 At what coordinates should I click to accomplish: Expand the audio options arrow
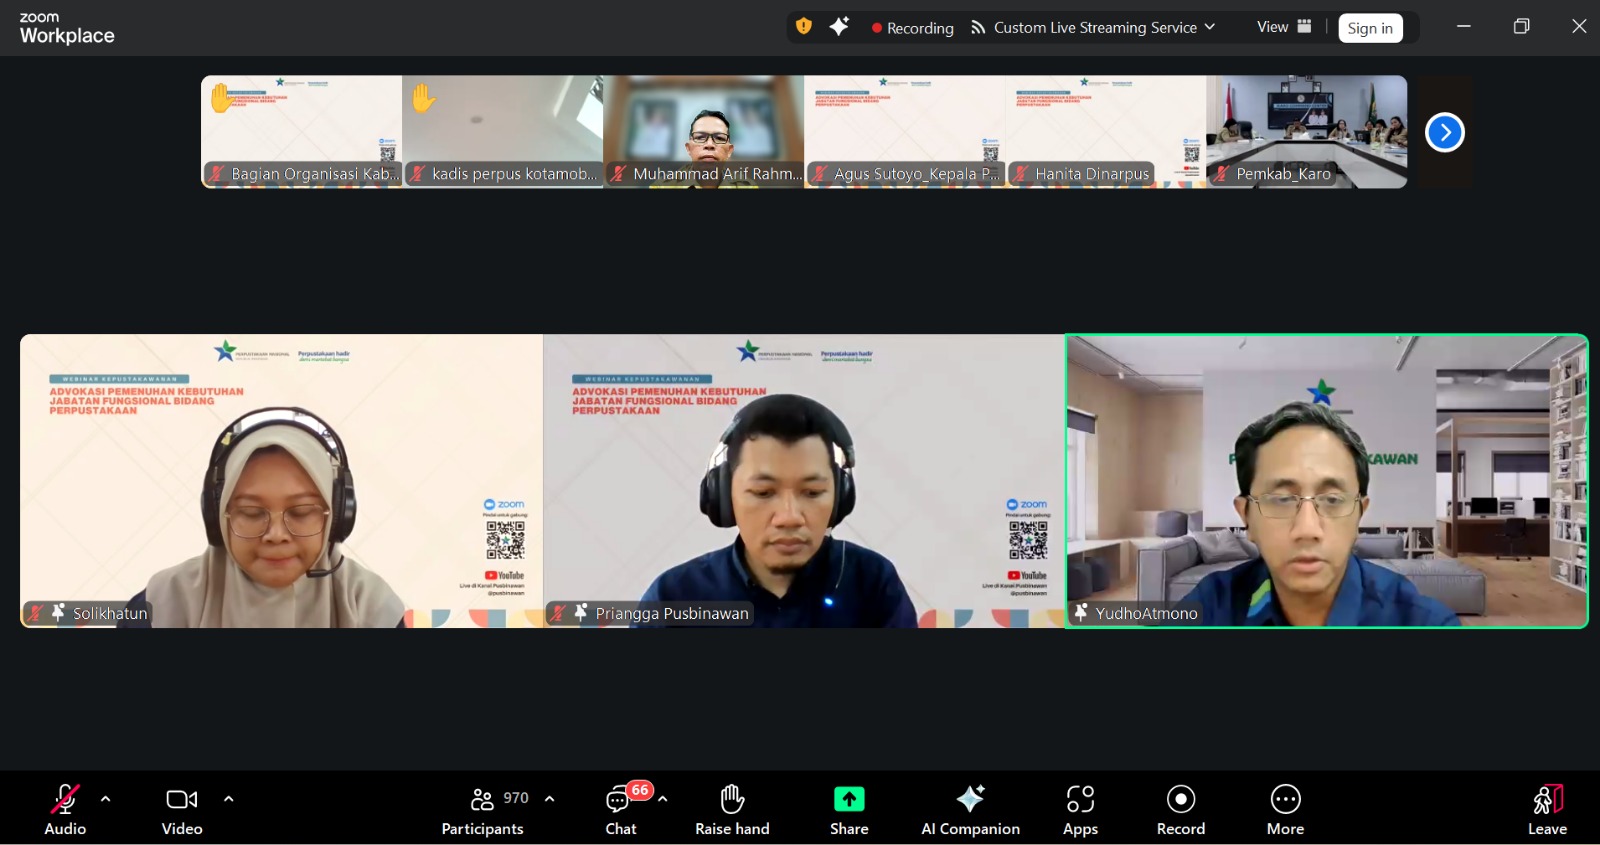point(106,799)
